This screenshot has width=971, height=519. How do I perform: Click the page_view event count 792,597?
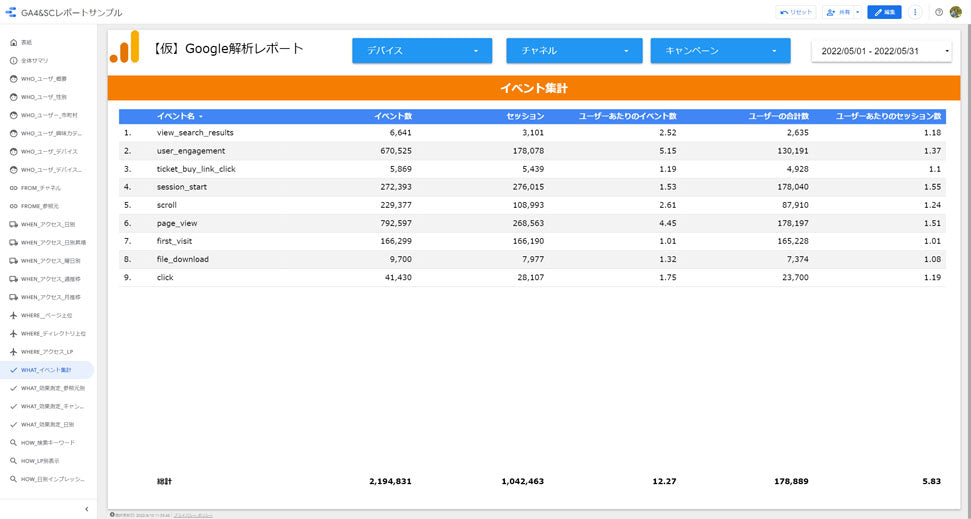coord(394,224)
